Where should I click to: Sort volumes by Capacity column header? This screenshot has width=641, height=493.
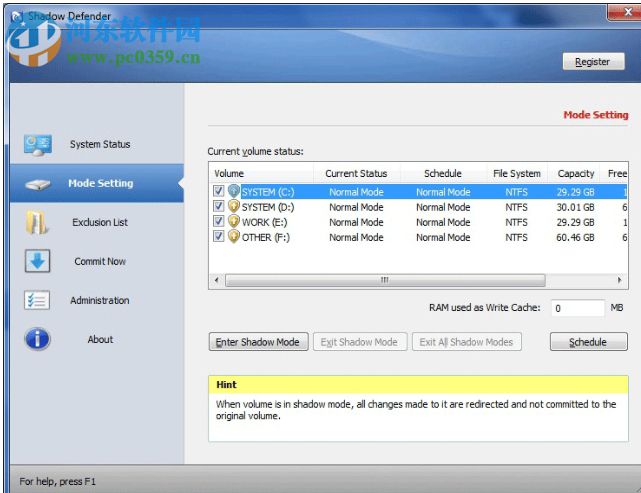pyautogui.click(x=575, y=173)
